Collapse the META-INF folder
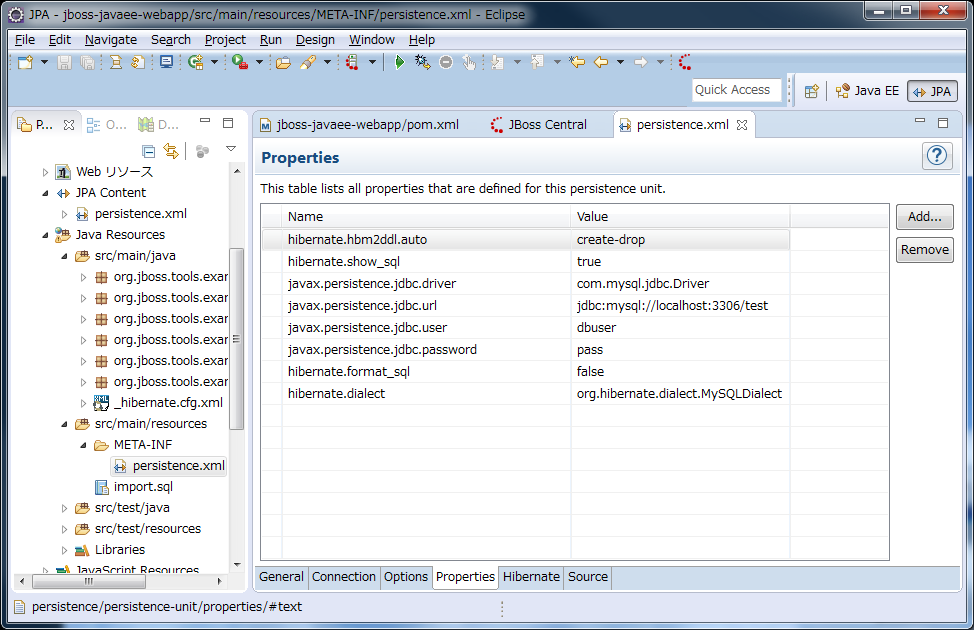This screenshot has height=630, width=974. point(83,445)
